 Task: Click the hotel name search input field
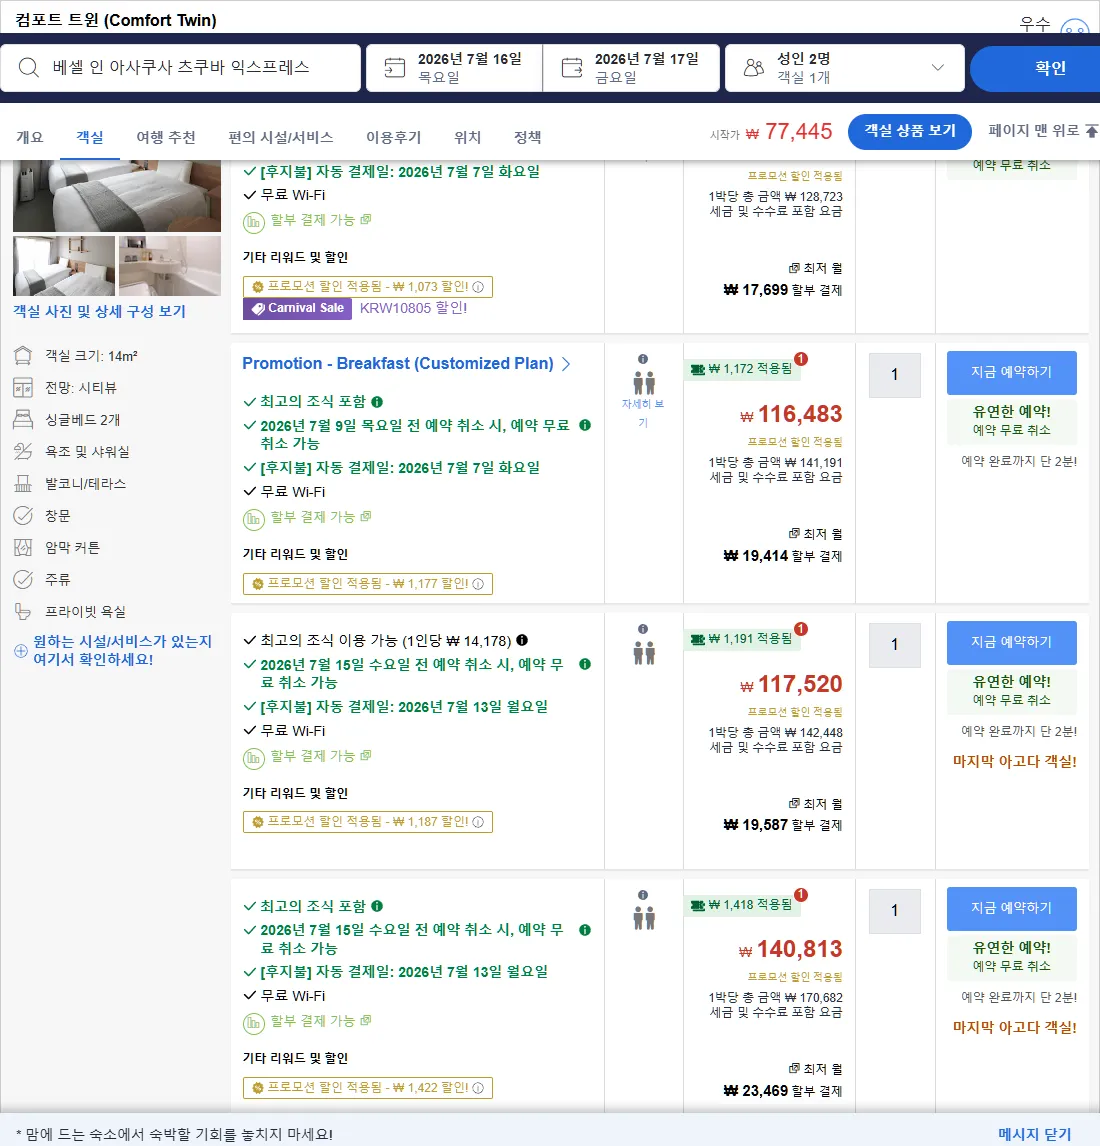click(181, 68)
